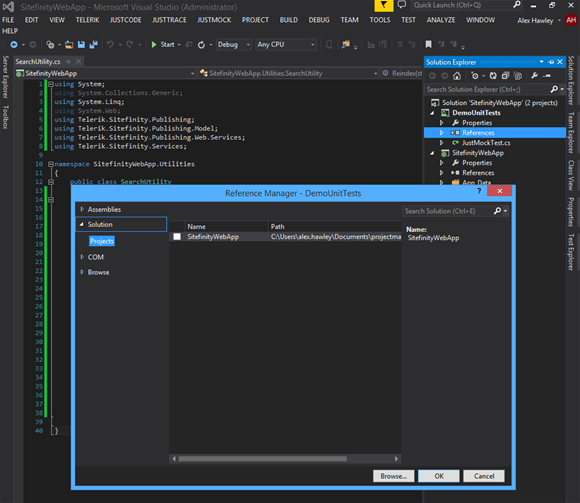Toggle the Bookmark toolbar icon
Viewport: 580px width, 503px height.
pos(428,45)
